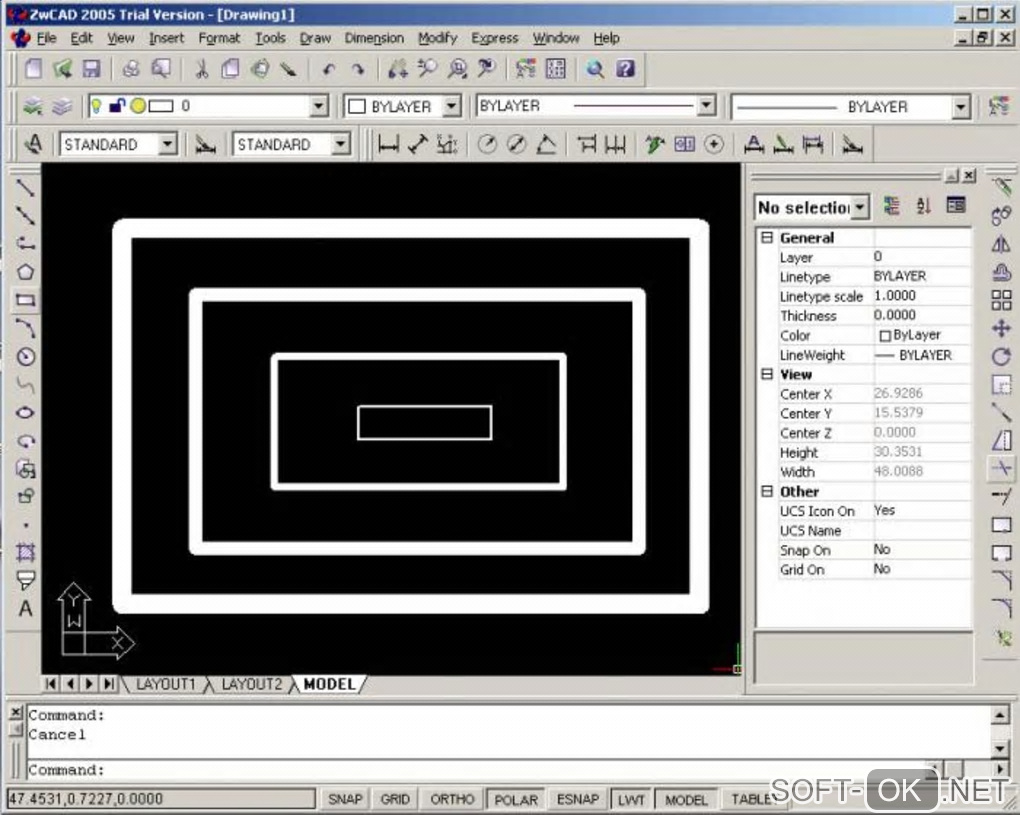This screenshot has height=815, width=1020.
Task: Click the Save (floppy disk) icon
Action: [92, 68]
